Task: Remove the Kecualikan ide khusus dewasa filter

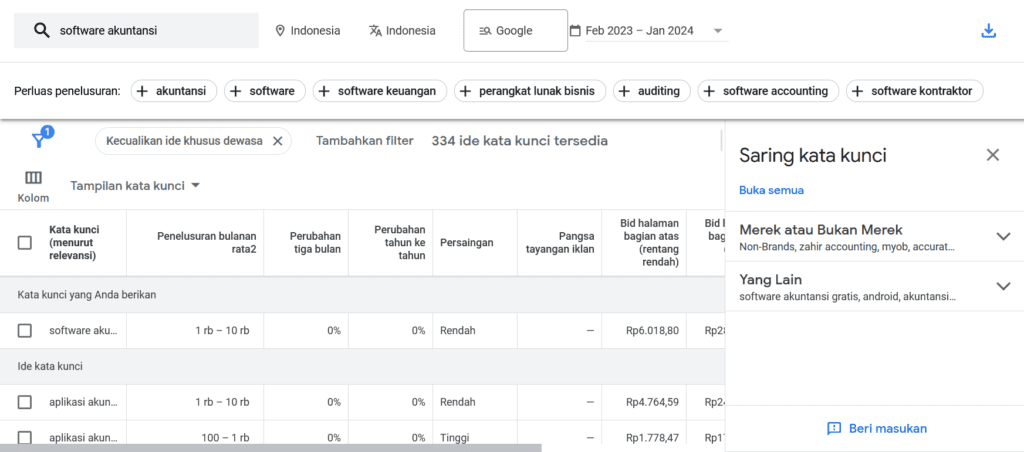Action: (277, 140)
